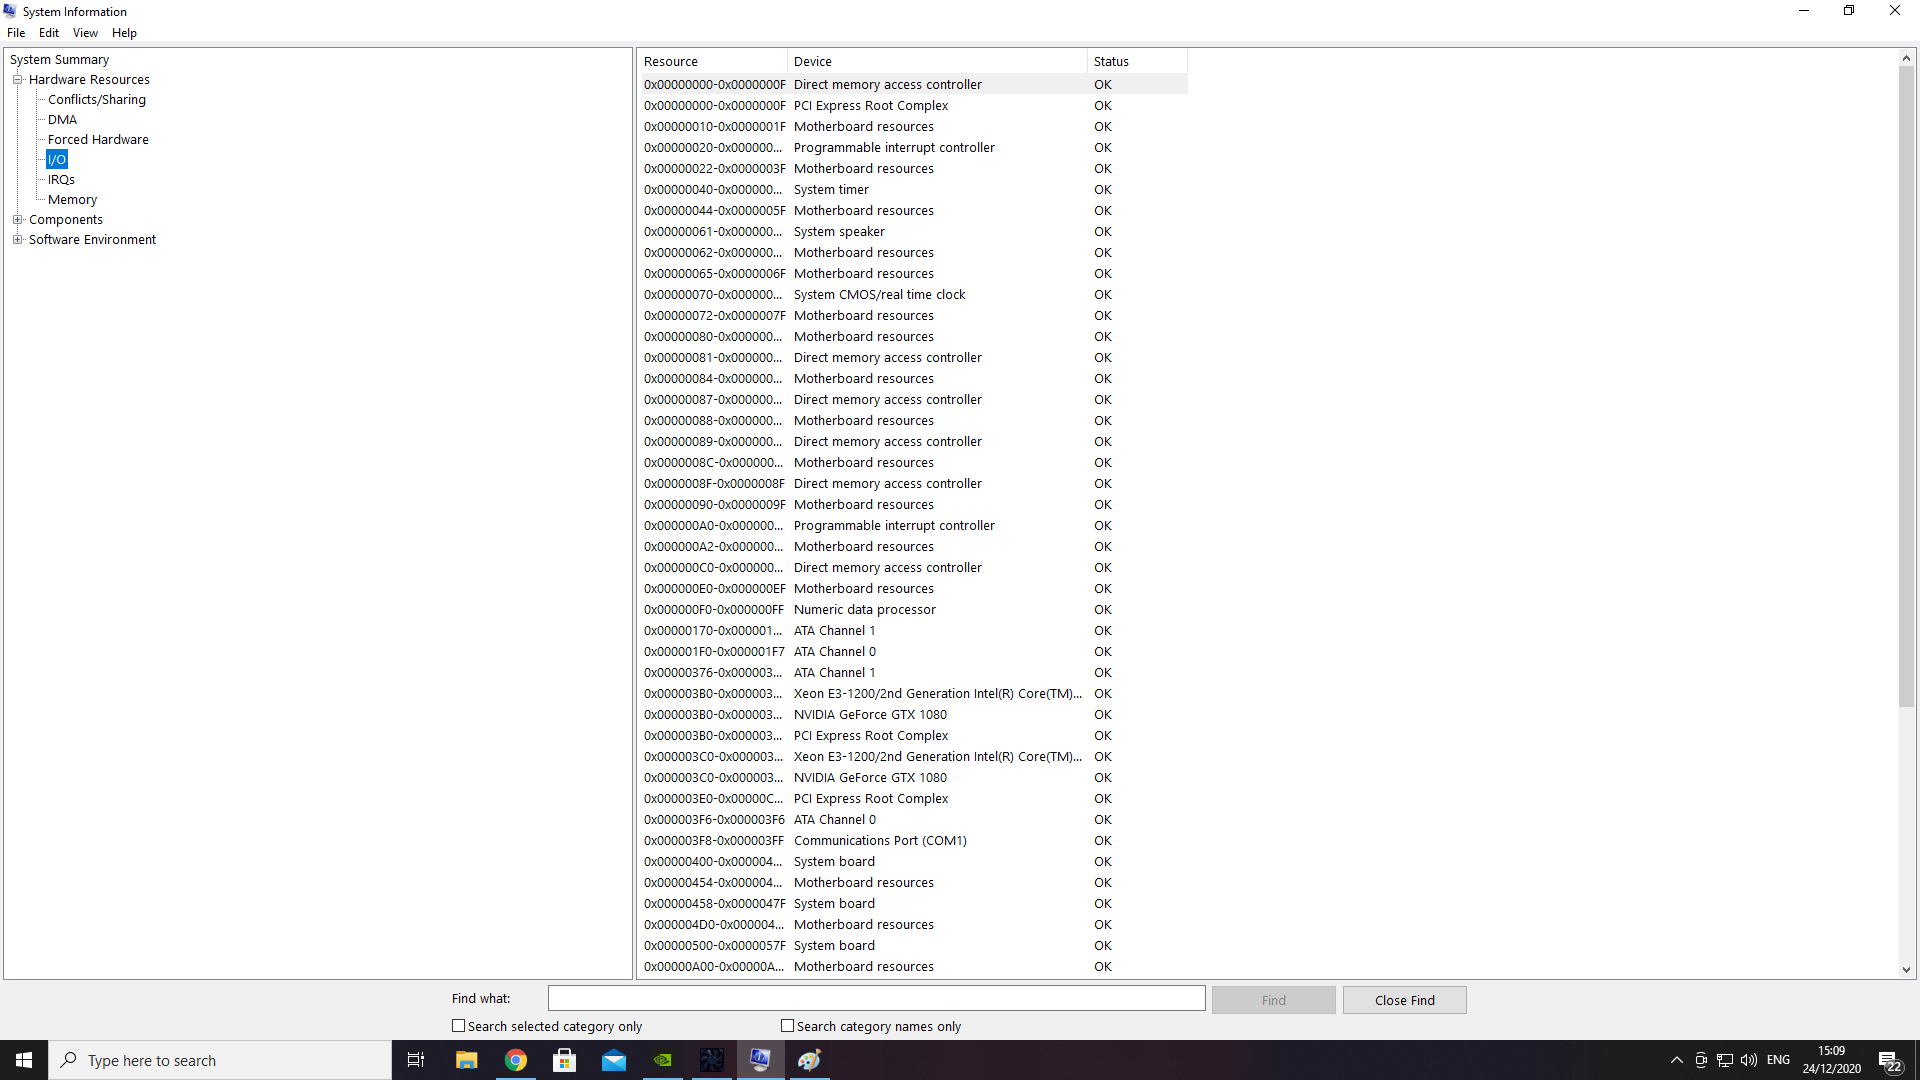Open the Help menu

(x=124, y=33)
